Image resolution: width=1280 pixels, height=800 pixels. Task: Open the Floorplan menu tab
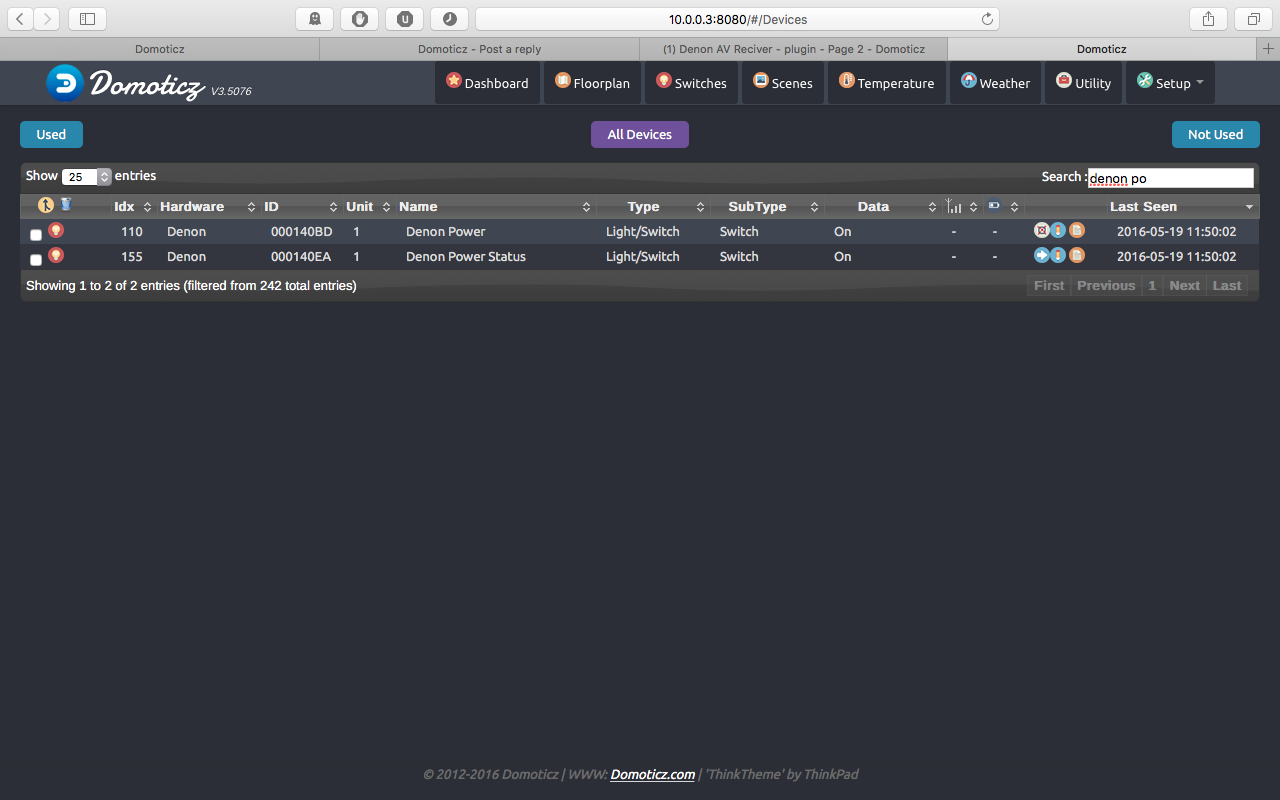(593, 83)
